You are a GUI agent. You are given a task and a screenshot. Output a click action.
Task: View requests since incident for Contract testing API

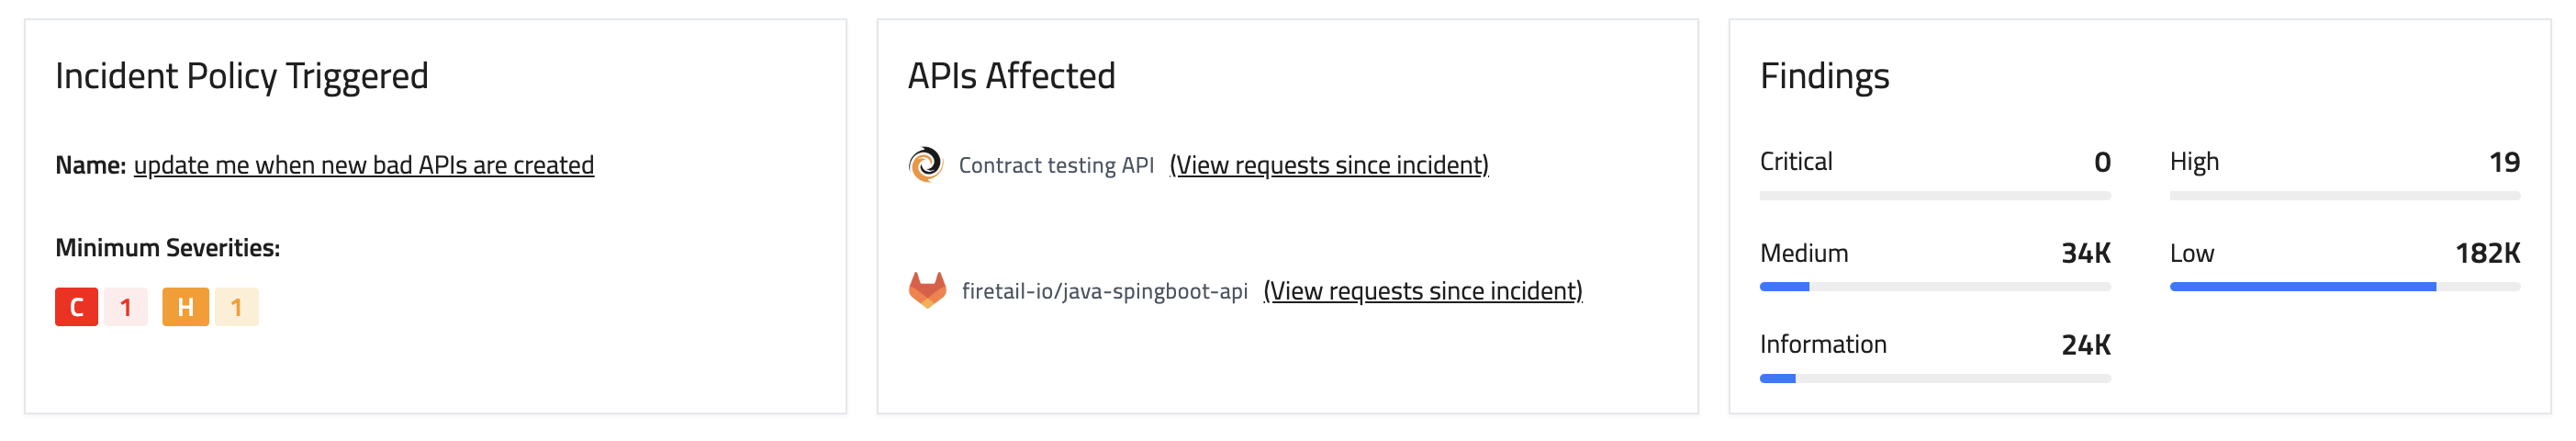point(1329,165)
